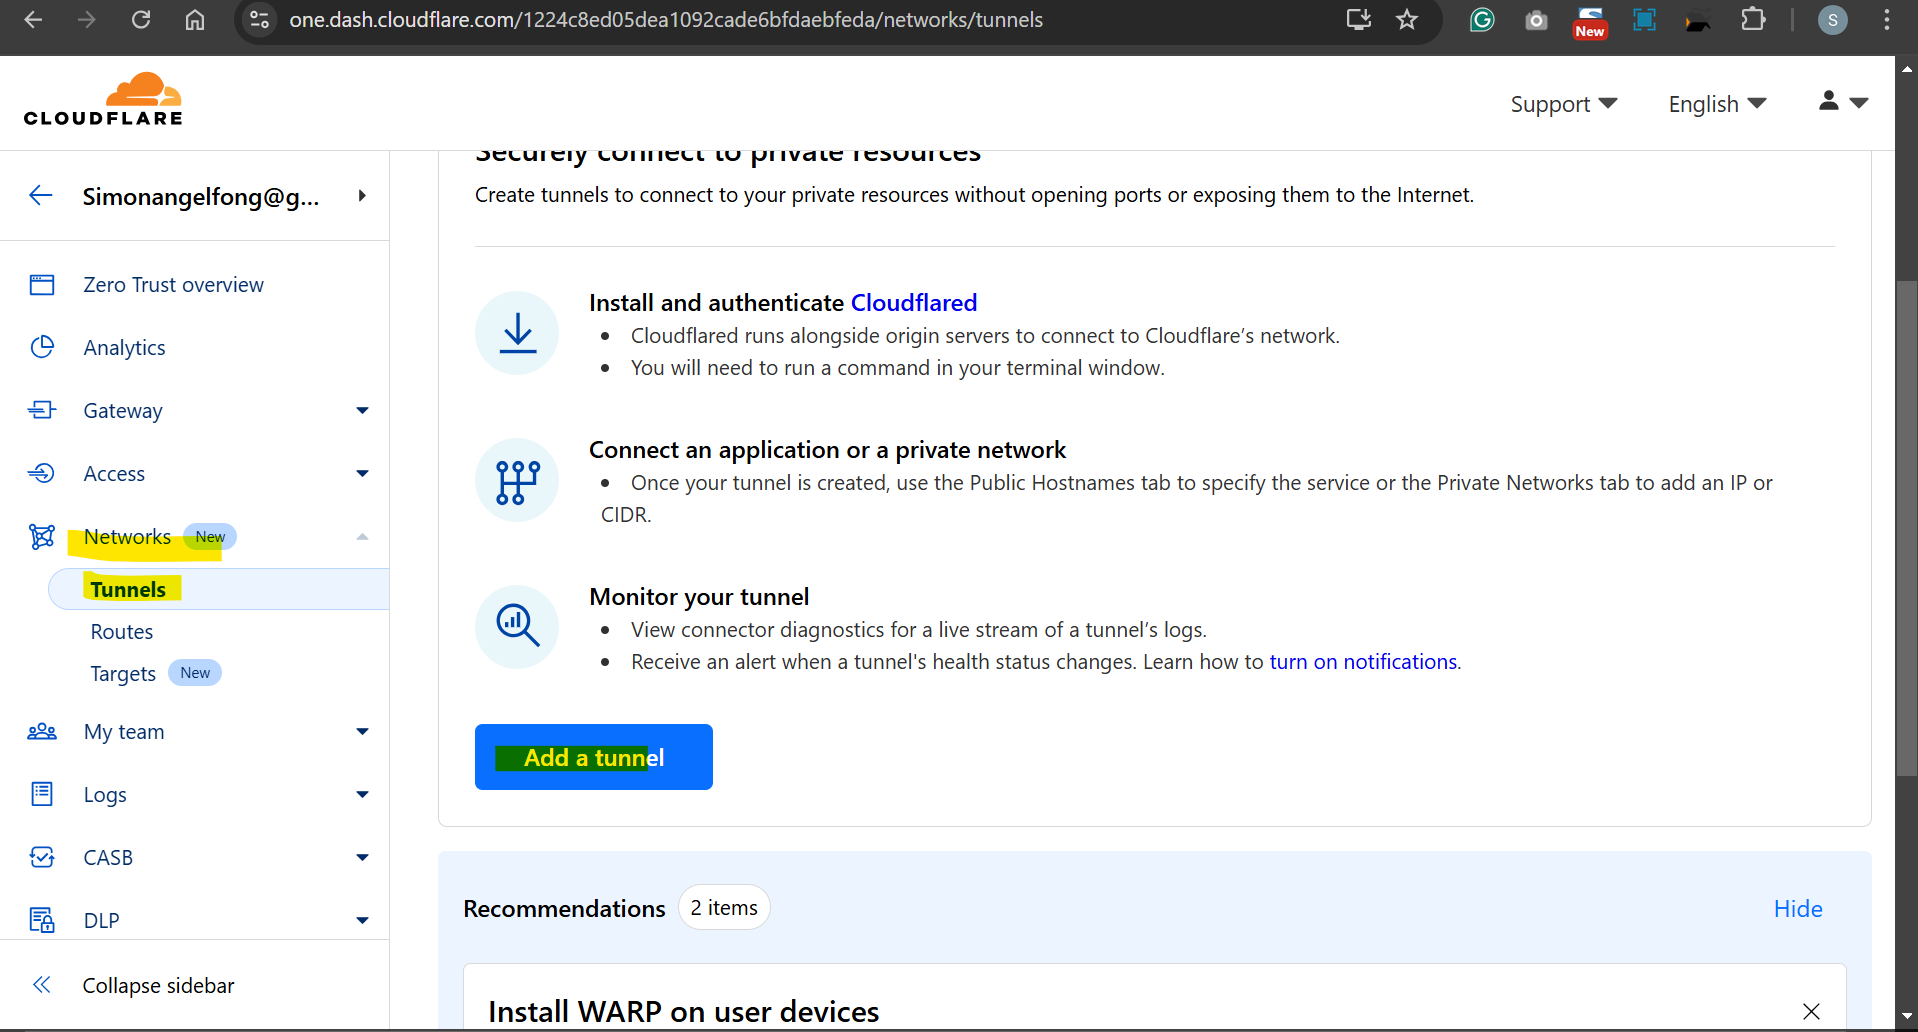Screen dimensions: 1918x1032
Task: Click the scrollbar up arrow
Action: point(1906,69)
